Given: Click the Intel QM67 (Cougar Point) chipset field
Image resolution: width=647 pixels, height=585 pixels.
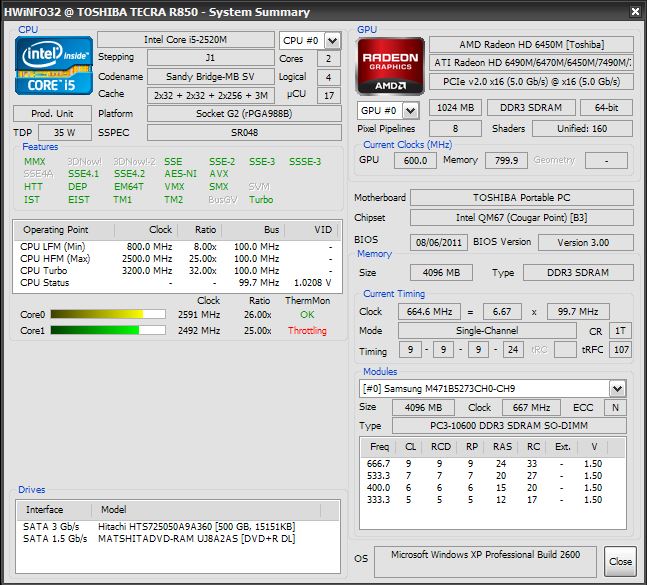Looking at the screenshot, I should coord(522,217).
